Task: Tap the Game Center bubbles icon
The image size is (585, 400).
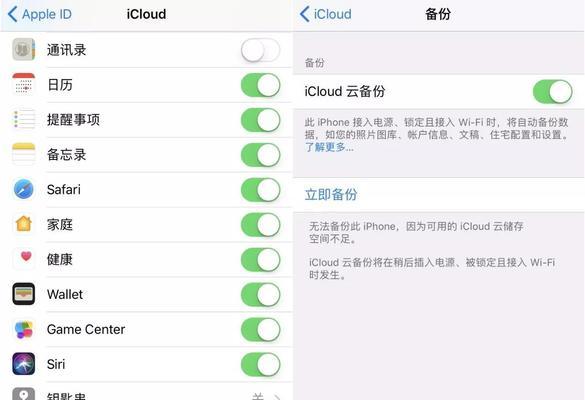Action: [24, 329]
